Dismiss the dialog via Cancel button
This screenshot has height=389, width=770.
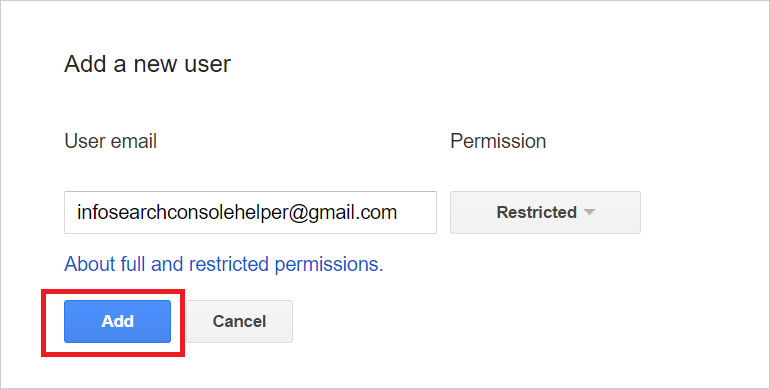click(x=239, y=321)
